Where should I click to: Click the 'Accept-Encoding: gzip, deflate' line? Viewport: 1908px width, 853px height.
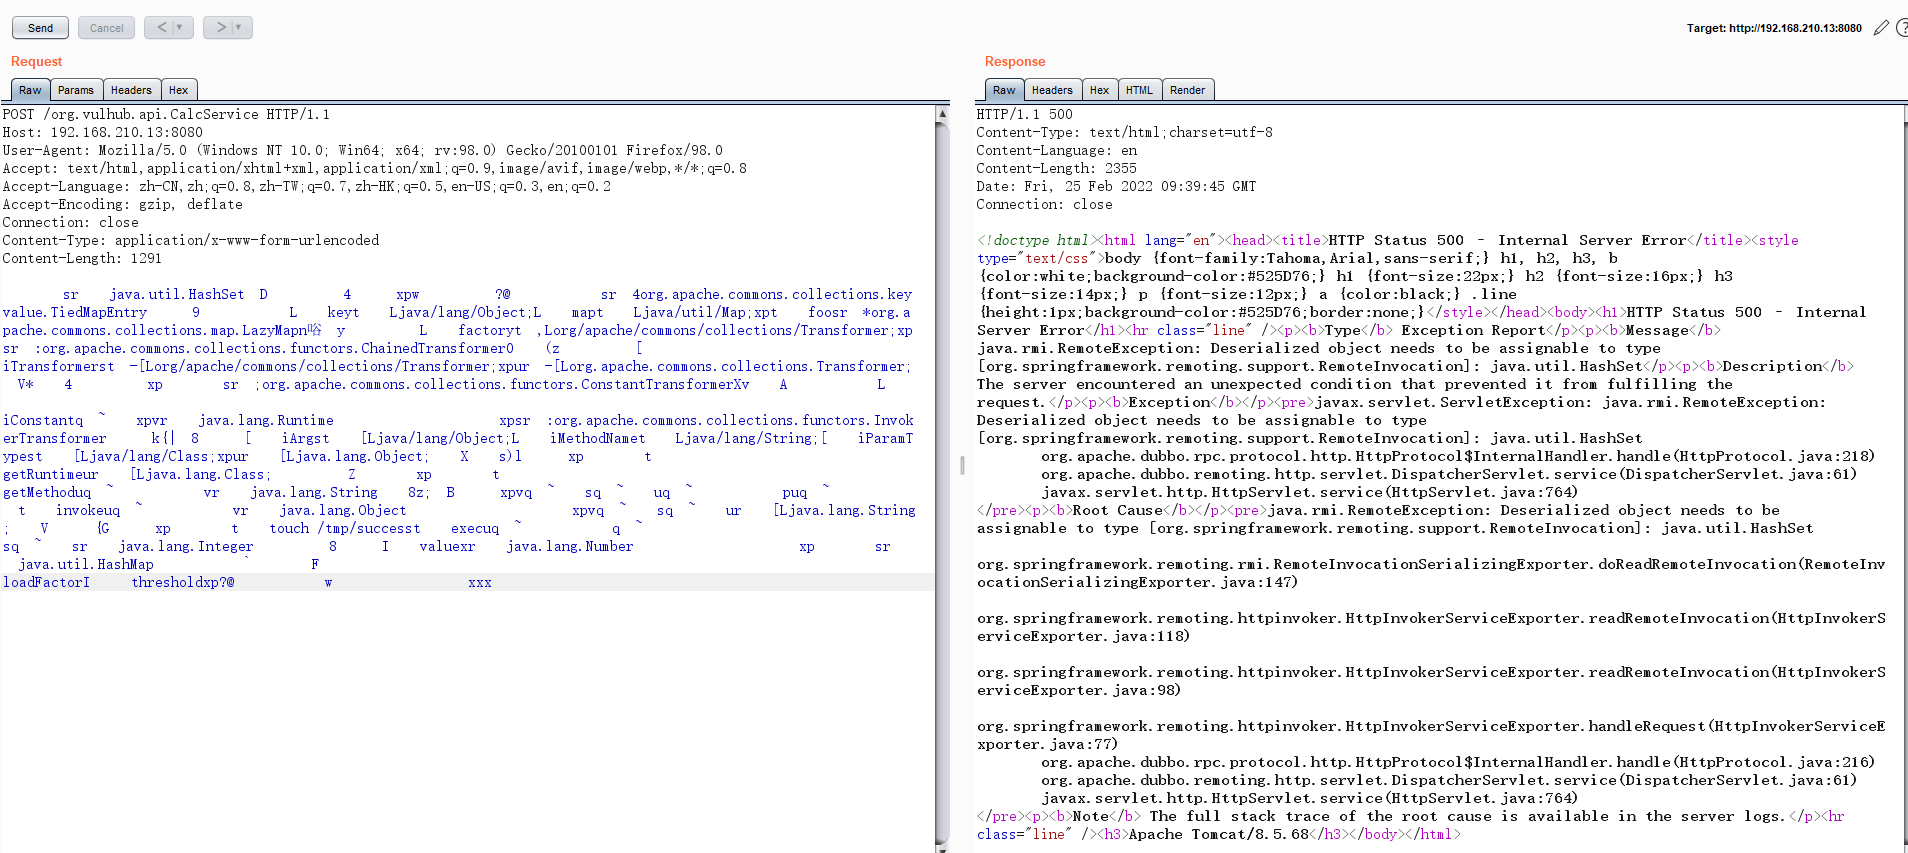coord(122,204)
